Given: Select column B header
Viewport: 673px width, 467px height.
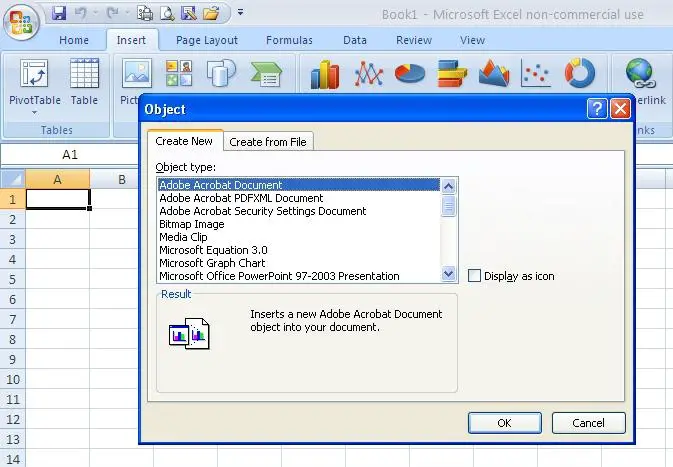Looking at the screenshot, I should click(x=121, y=179).
